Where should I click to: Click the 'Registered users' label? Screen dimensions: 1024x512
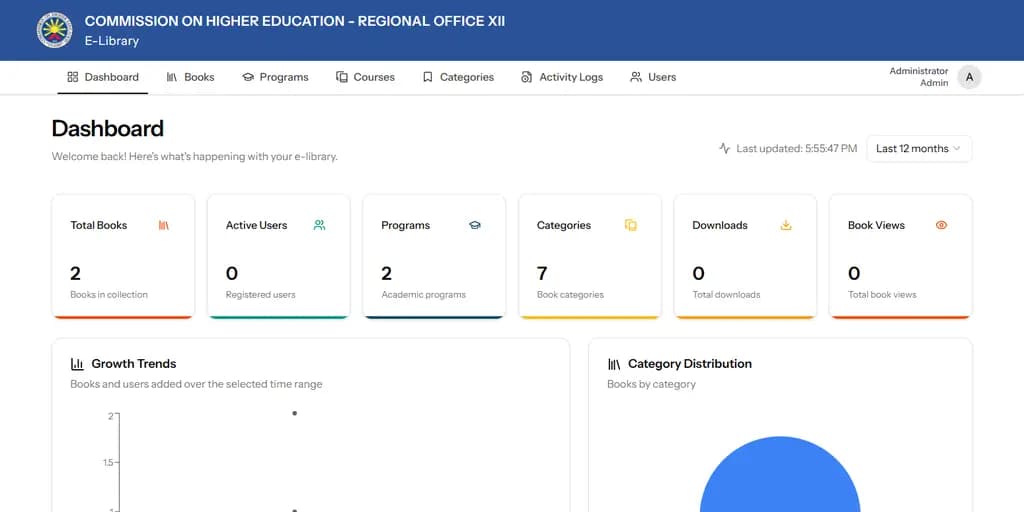pos(261,295)
